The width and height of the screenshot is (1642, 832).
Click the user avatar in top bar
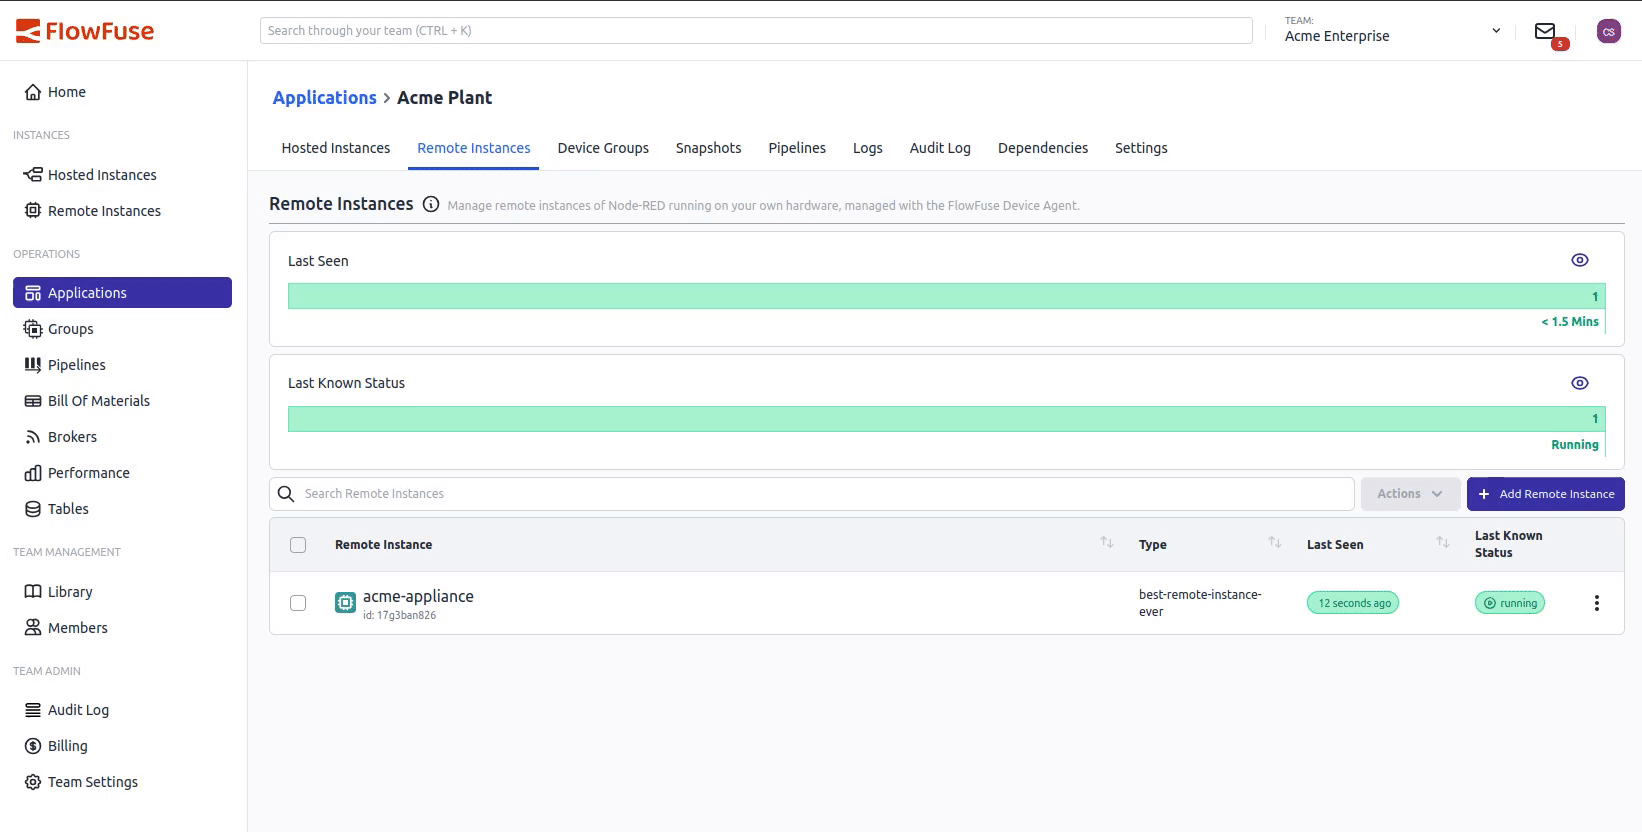(1608, 32)
